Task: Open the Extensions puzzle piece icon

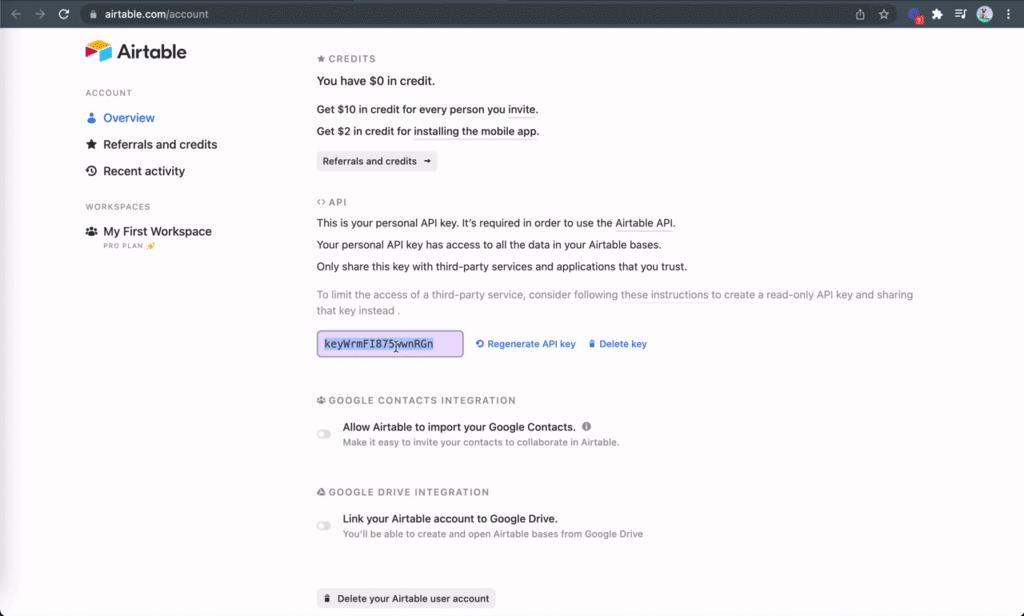Action: point(937,14)
